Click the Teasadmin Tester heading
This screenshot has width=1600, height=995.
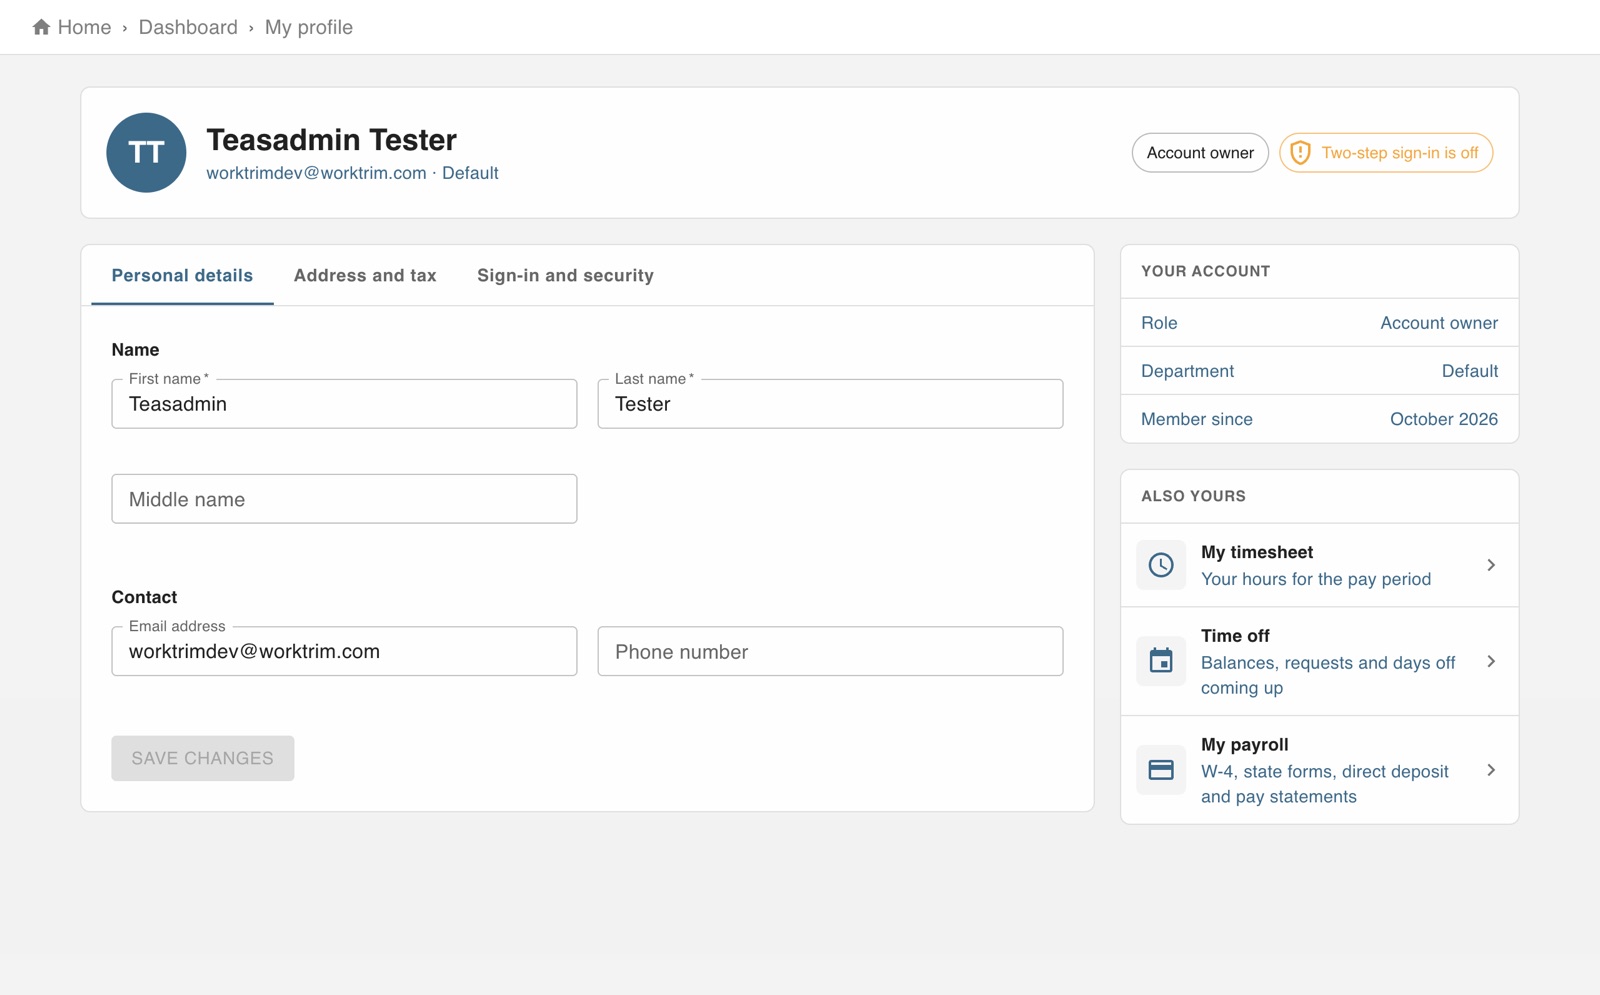coord(332,140)
